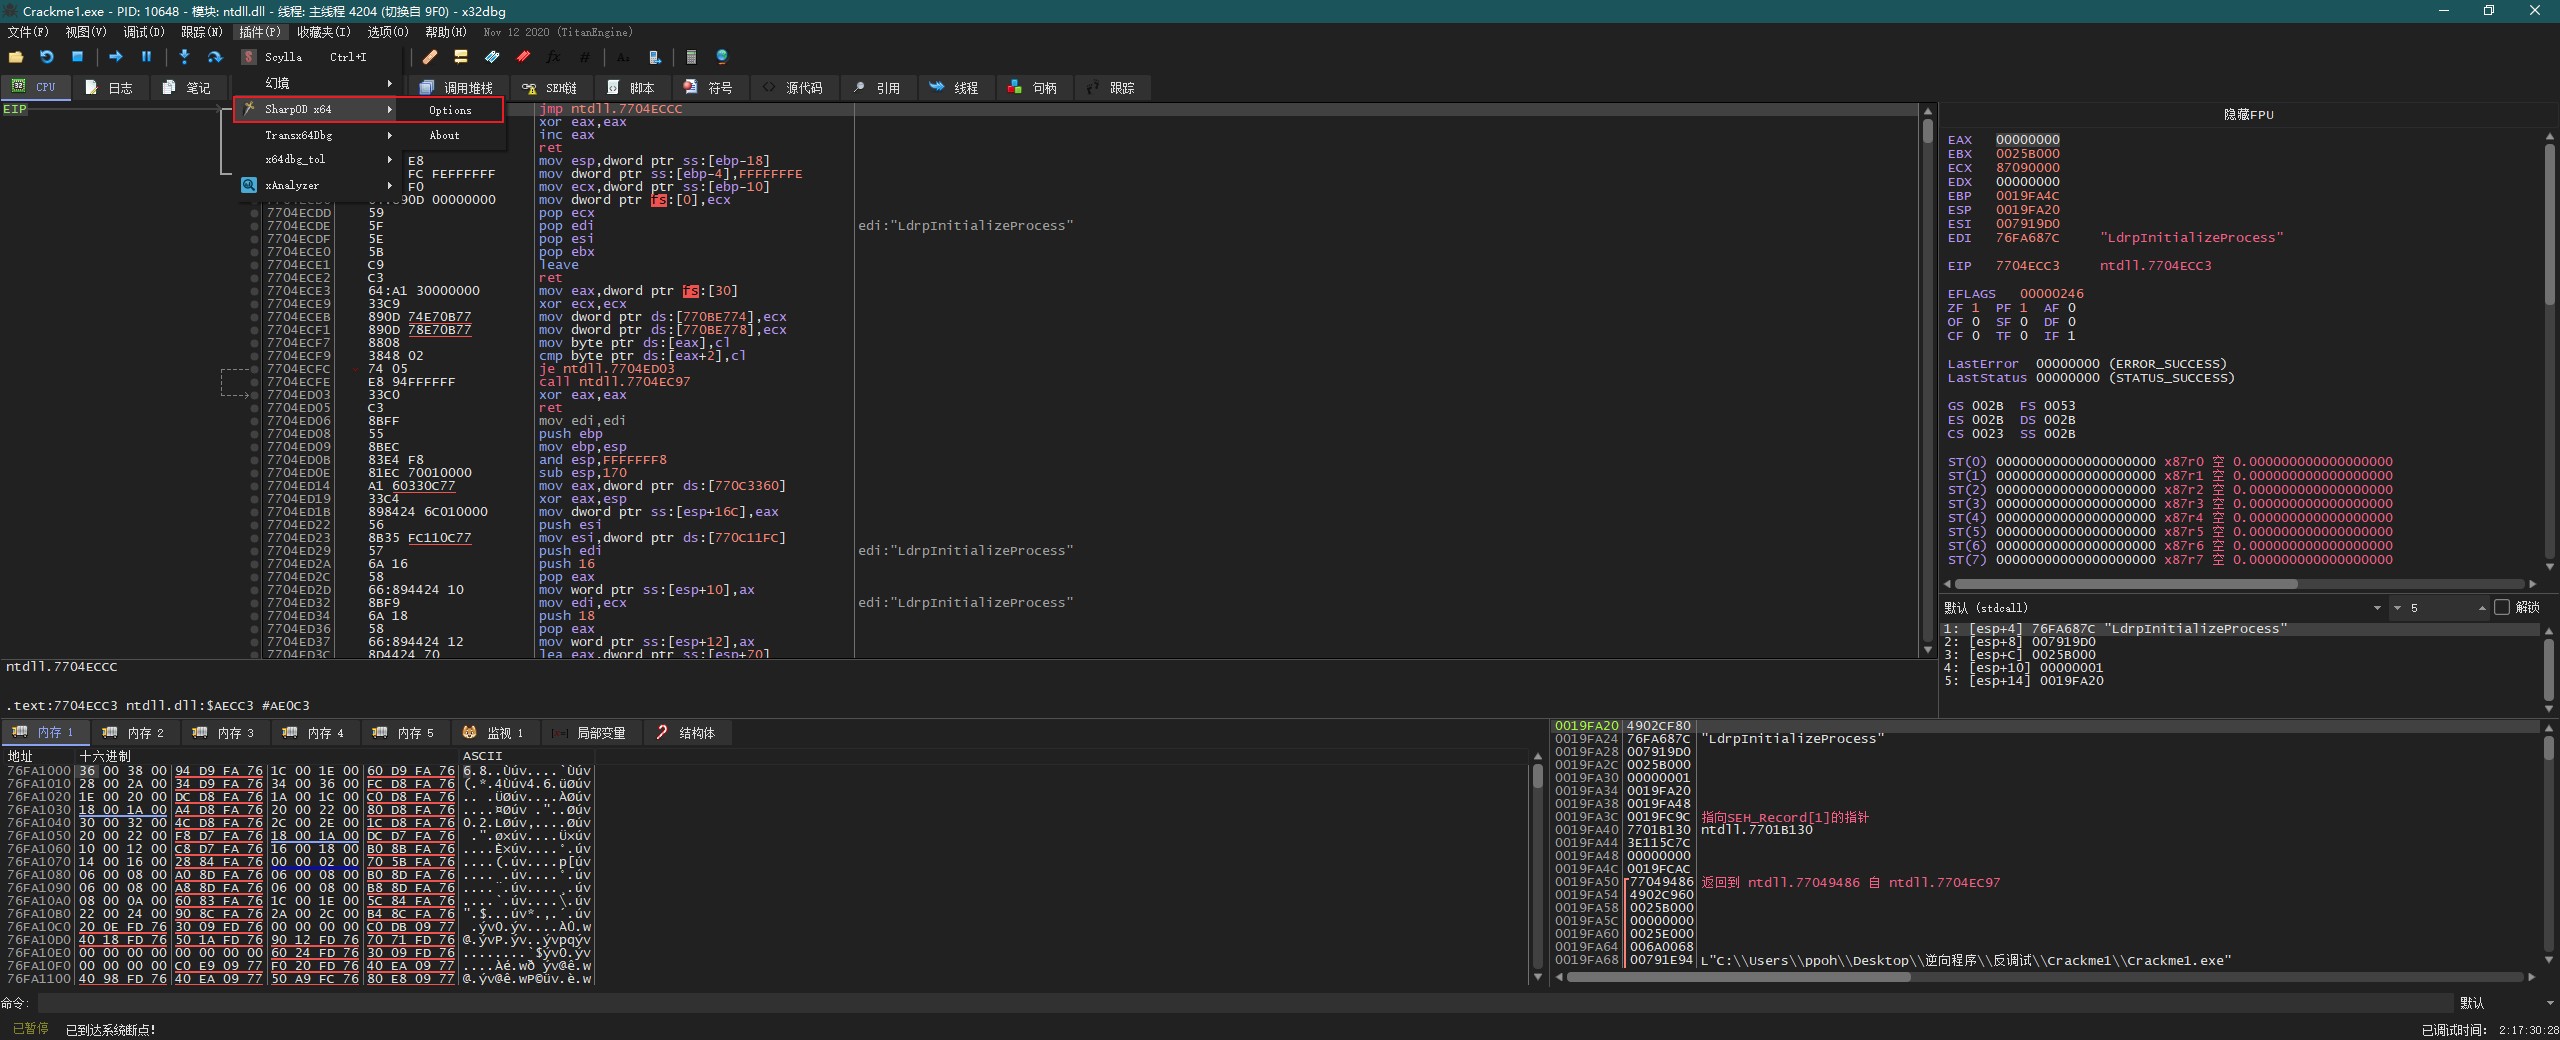Click the open file folder icon

coord(16,57)
